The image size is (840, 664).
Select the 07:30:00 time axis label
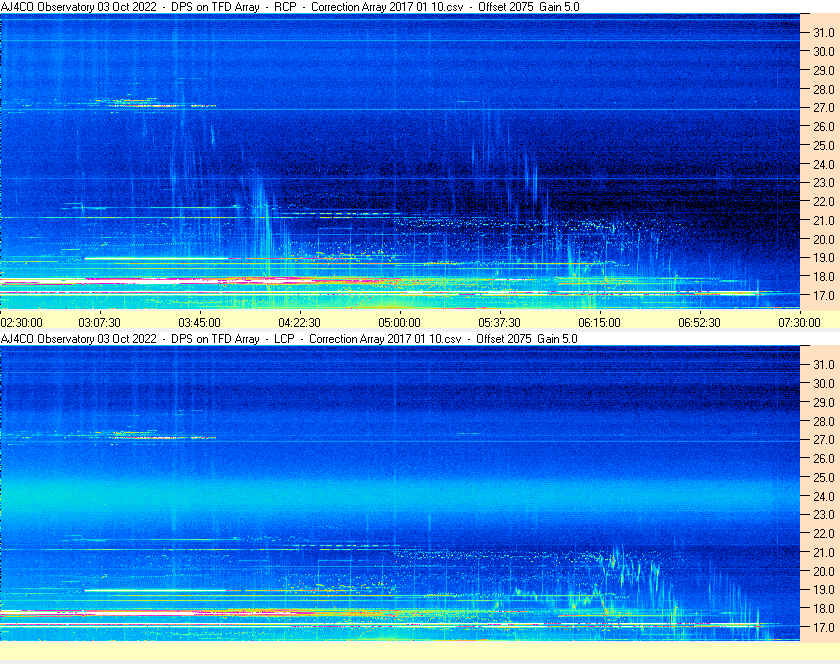pos(799,323)
